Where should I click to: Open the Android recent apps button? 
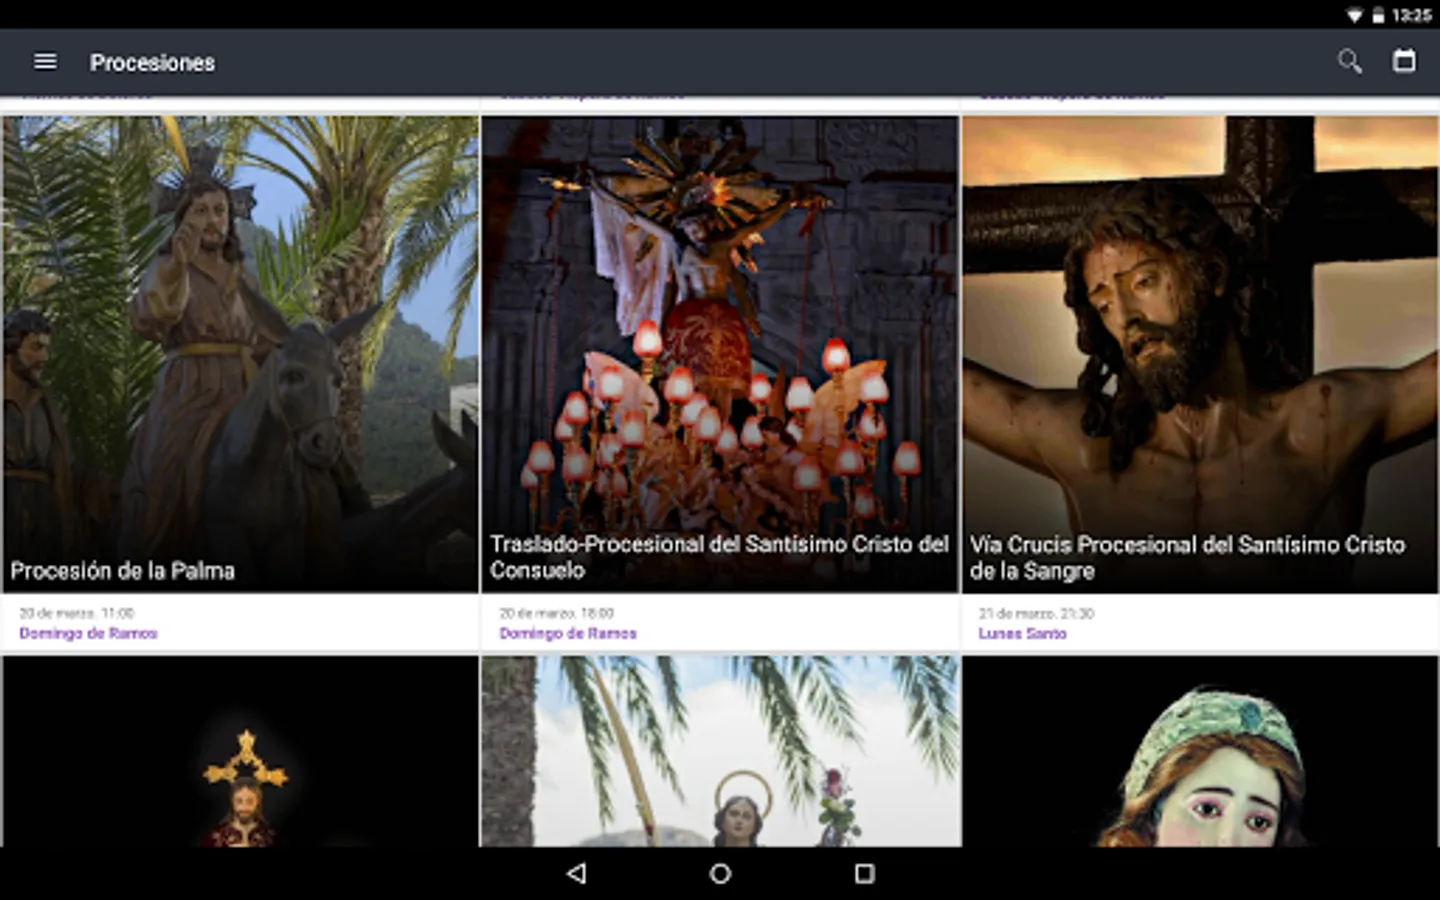[x=864, y=873]
